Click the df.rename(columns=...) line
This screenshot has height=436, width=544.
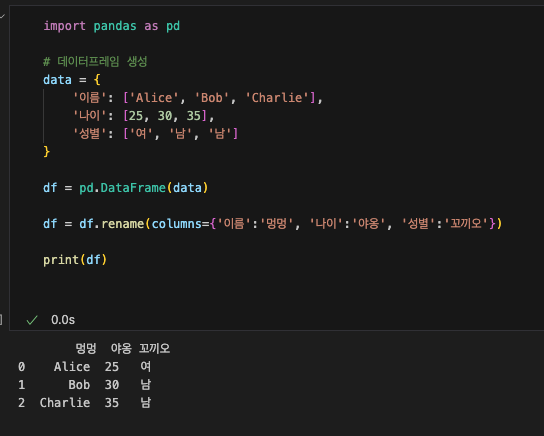[x=273, y=224]
